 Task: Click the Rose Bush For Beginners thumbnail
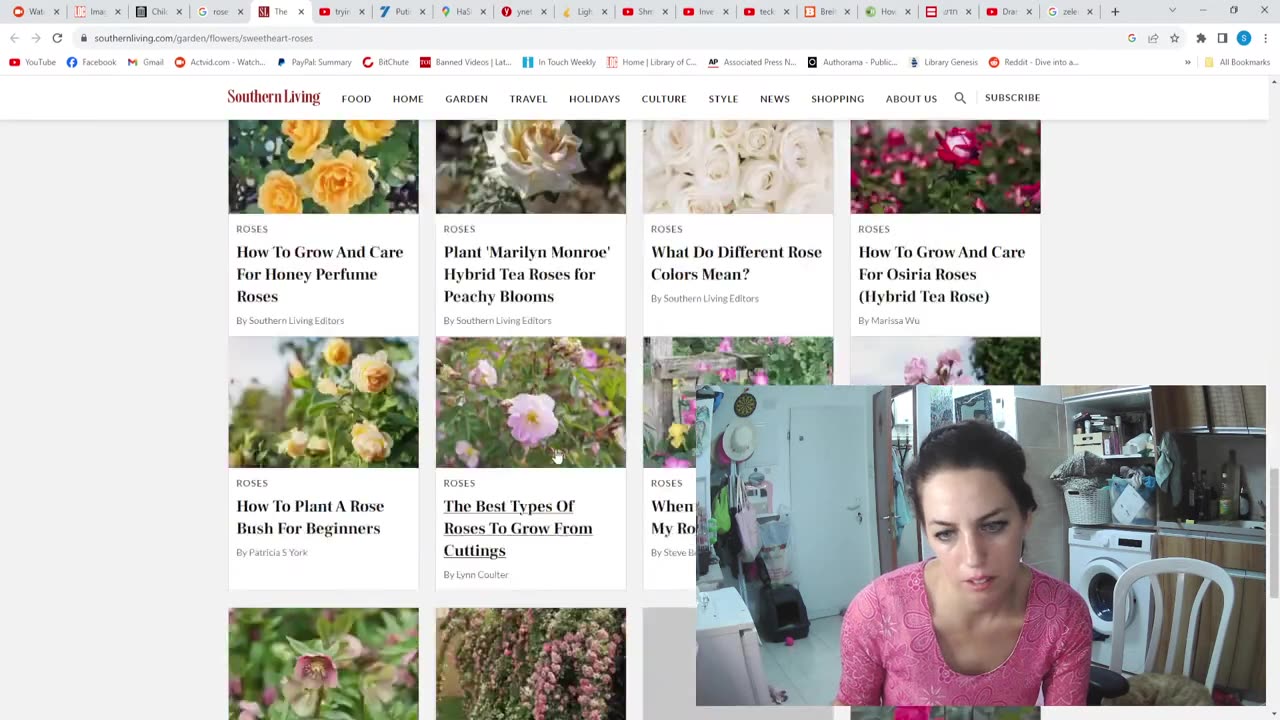pyautogui.click(x=323, y=402)
